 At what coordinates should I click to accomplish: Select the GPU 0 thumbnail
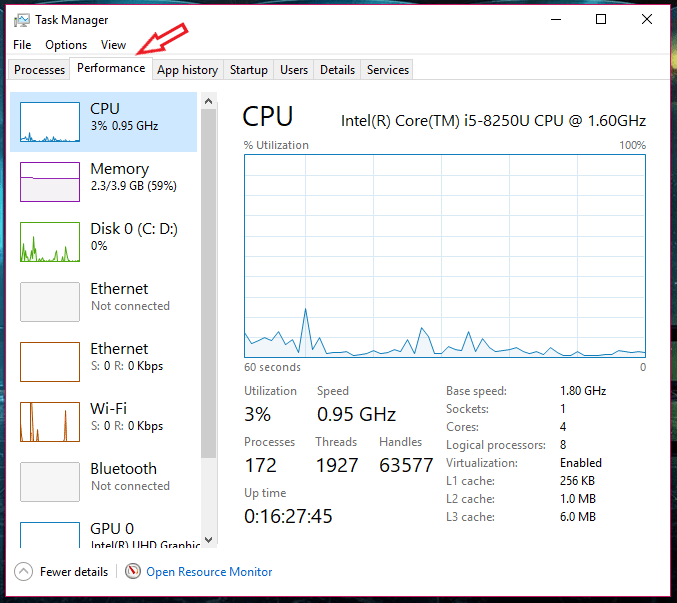(50, 535)
